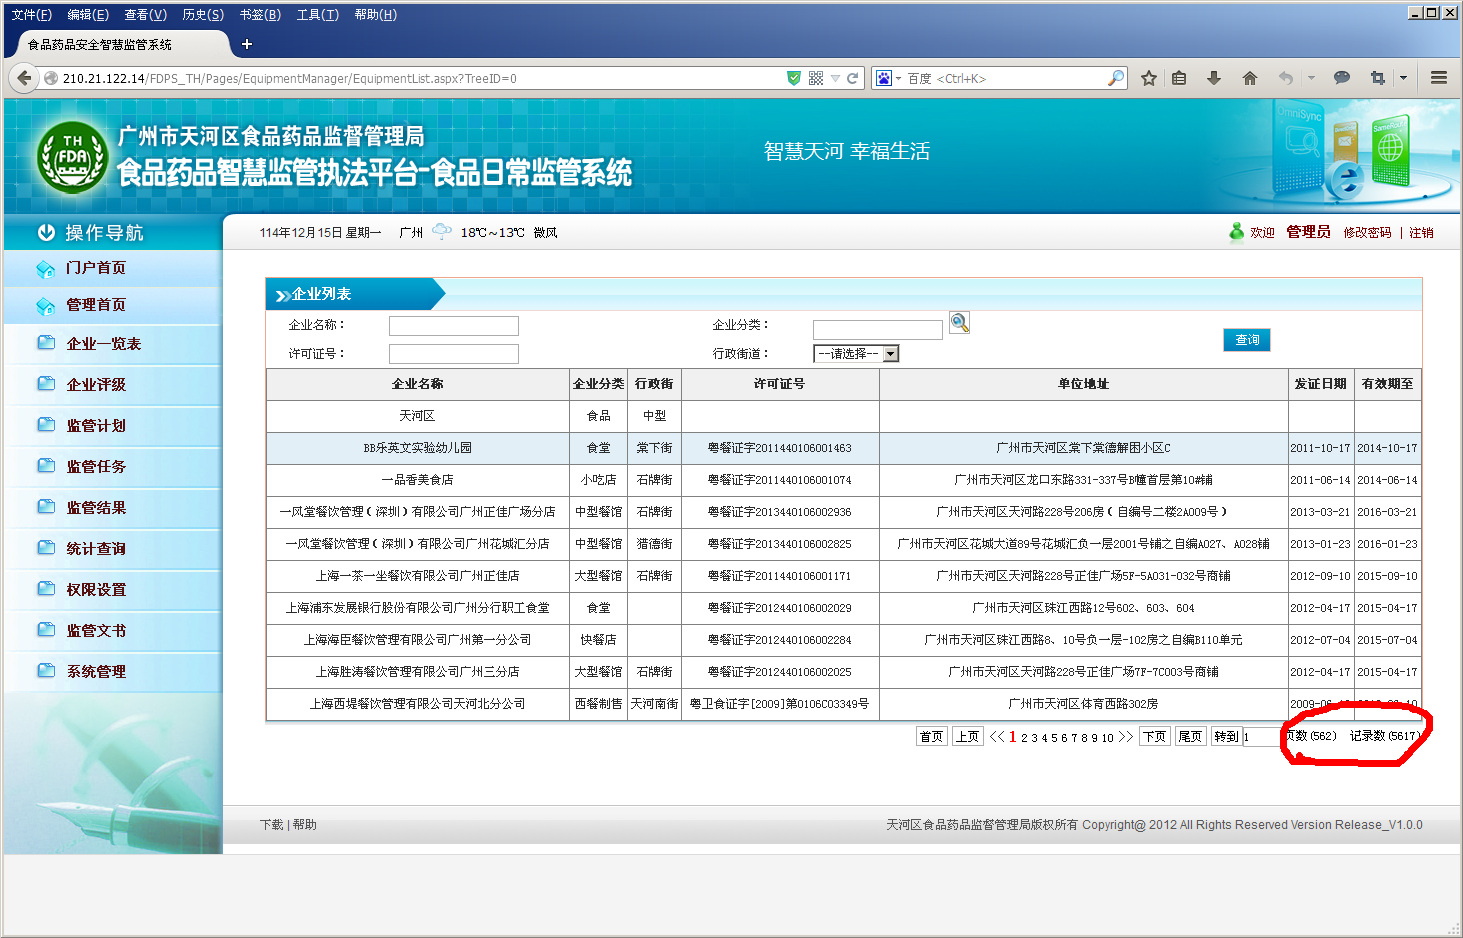Show bookmarks list icon

tap(1180, 78)
